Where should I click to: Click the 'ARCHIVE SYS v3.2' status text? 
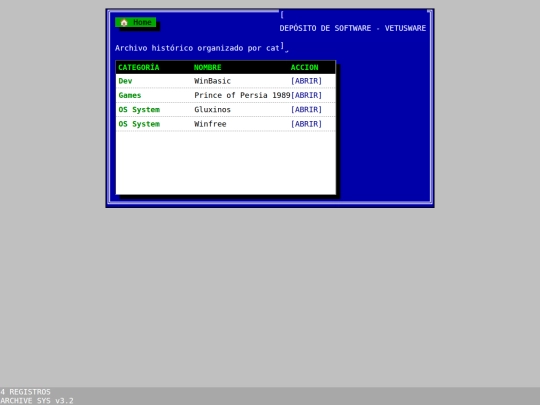tap(37, 401)
